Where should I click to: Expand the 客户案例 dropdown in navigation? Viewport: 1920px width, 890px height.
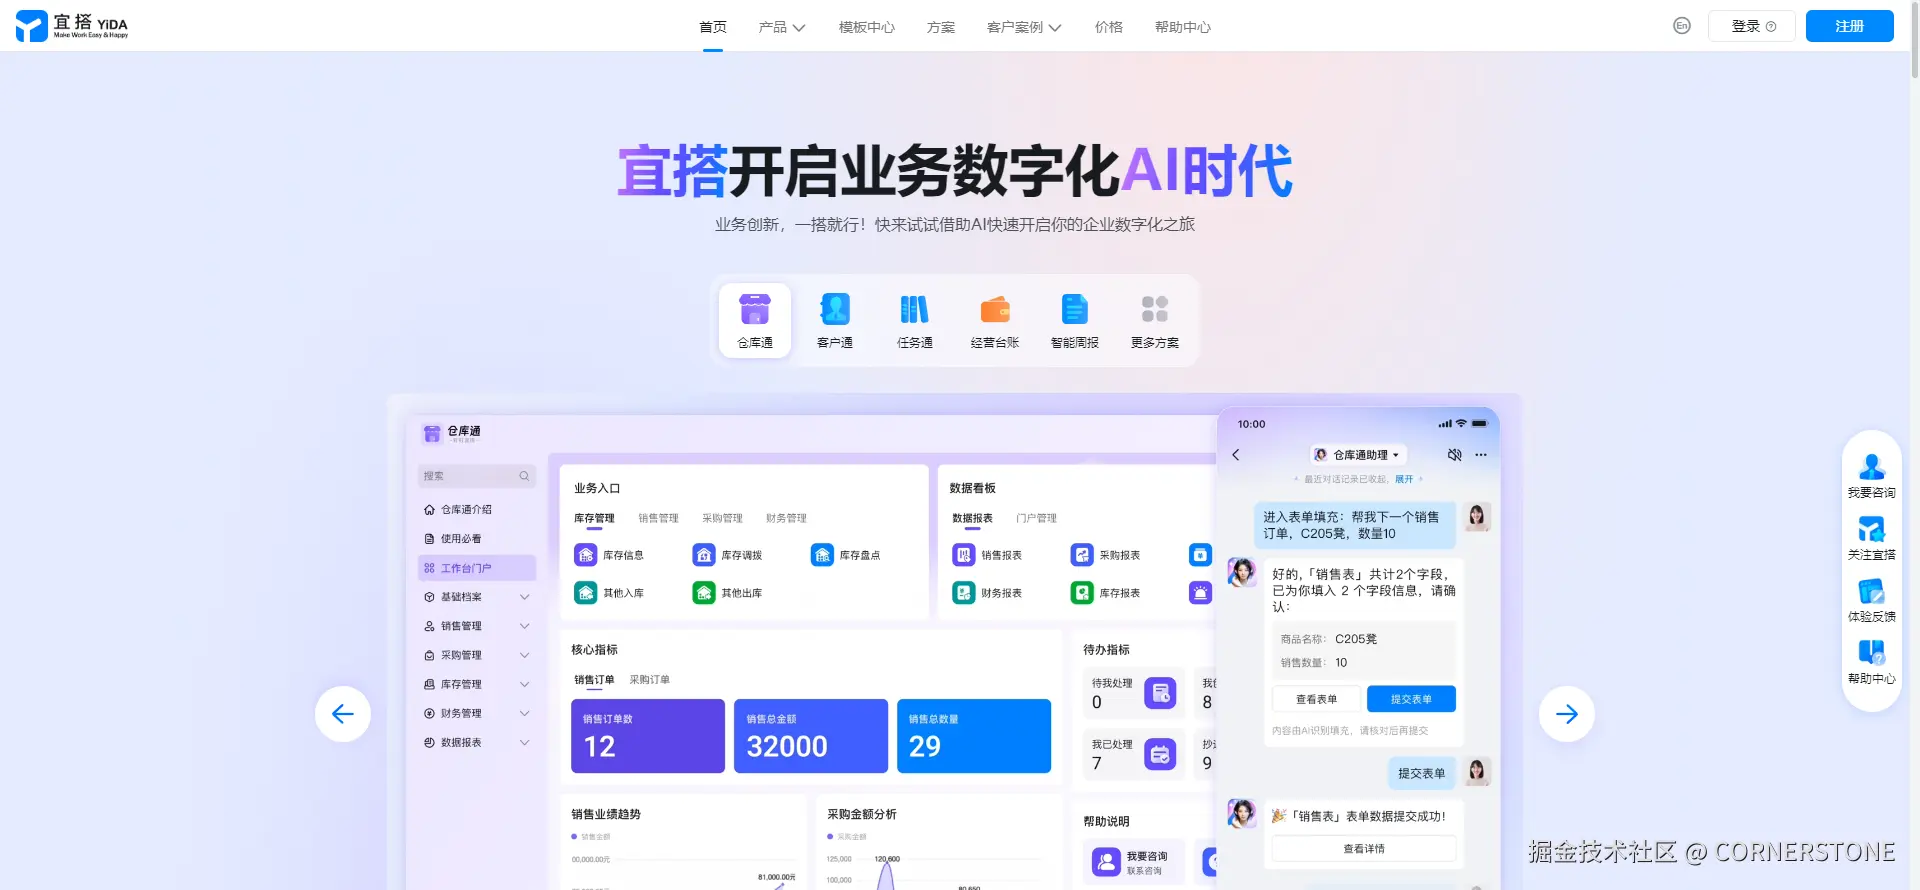pyautogui.click(x=1024, y=27)
